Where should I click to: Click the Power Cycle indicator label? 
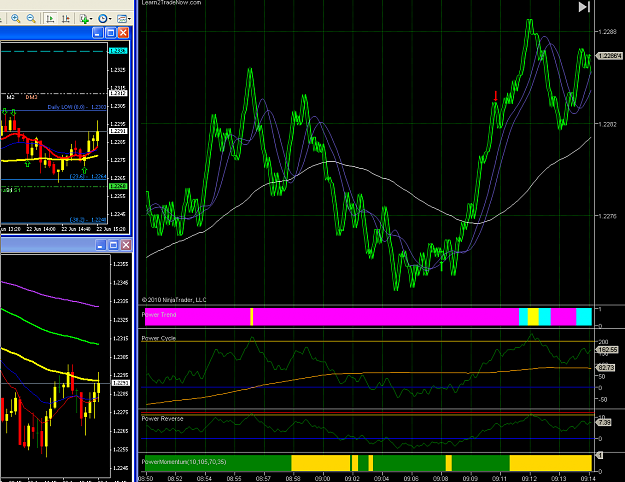pyautogui.click(x=159, y=338)
